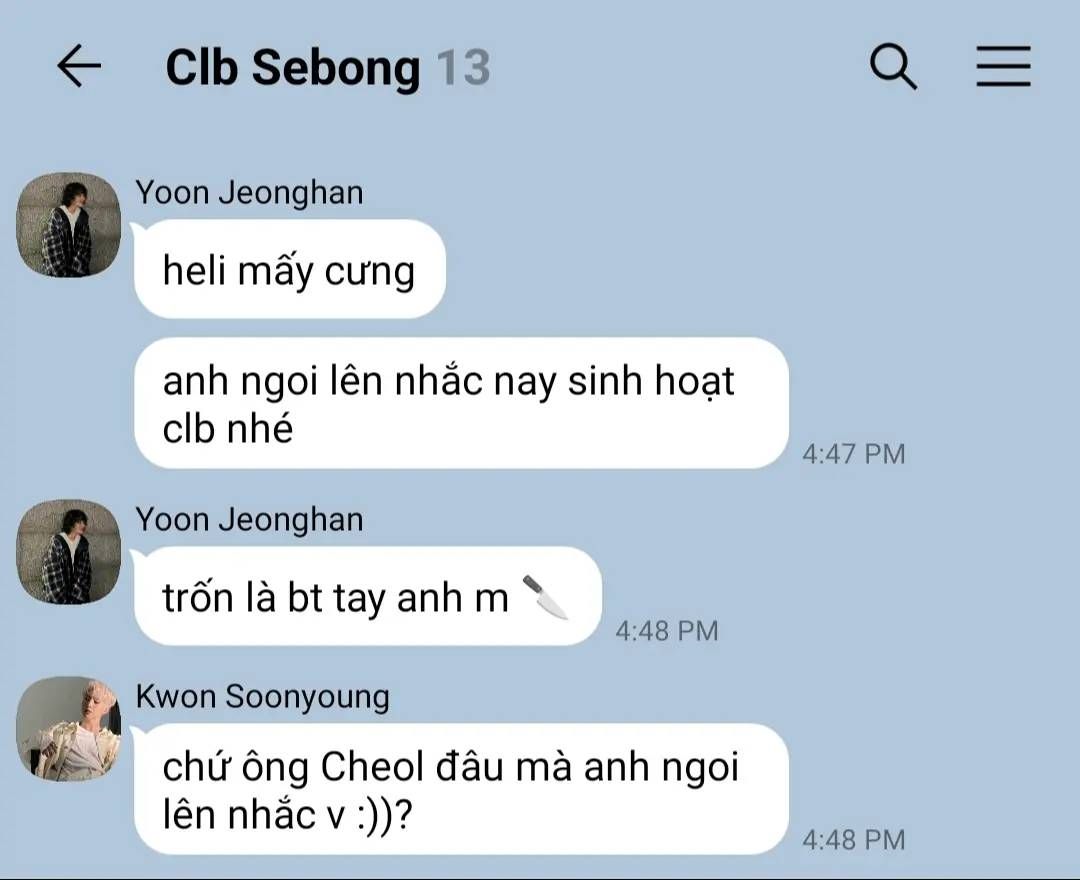Select the "heli mấy cưng" message bubble
Image resolution: width=1080 pixels, height=880 pixels.
pos(289,269)
